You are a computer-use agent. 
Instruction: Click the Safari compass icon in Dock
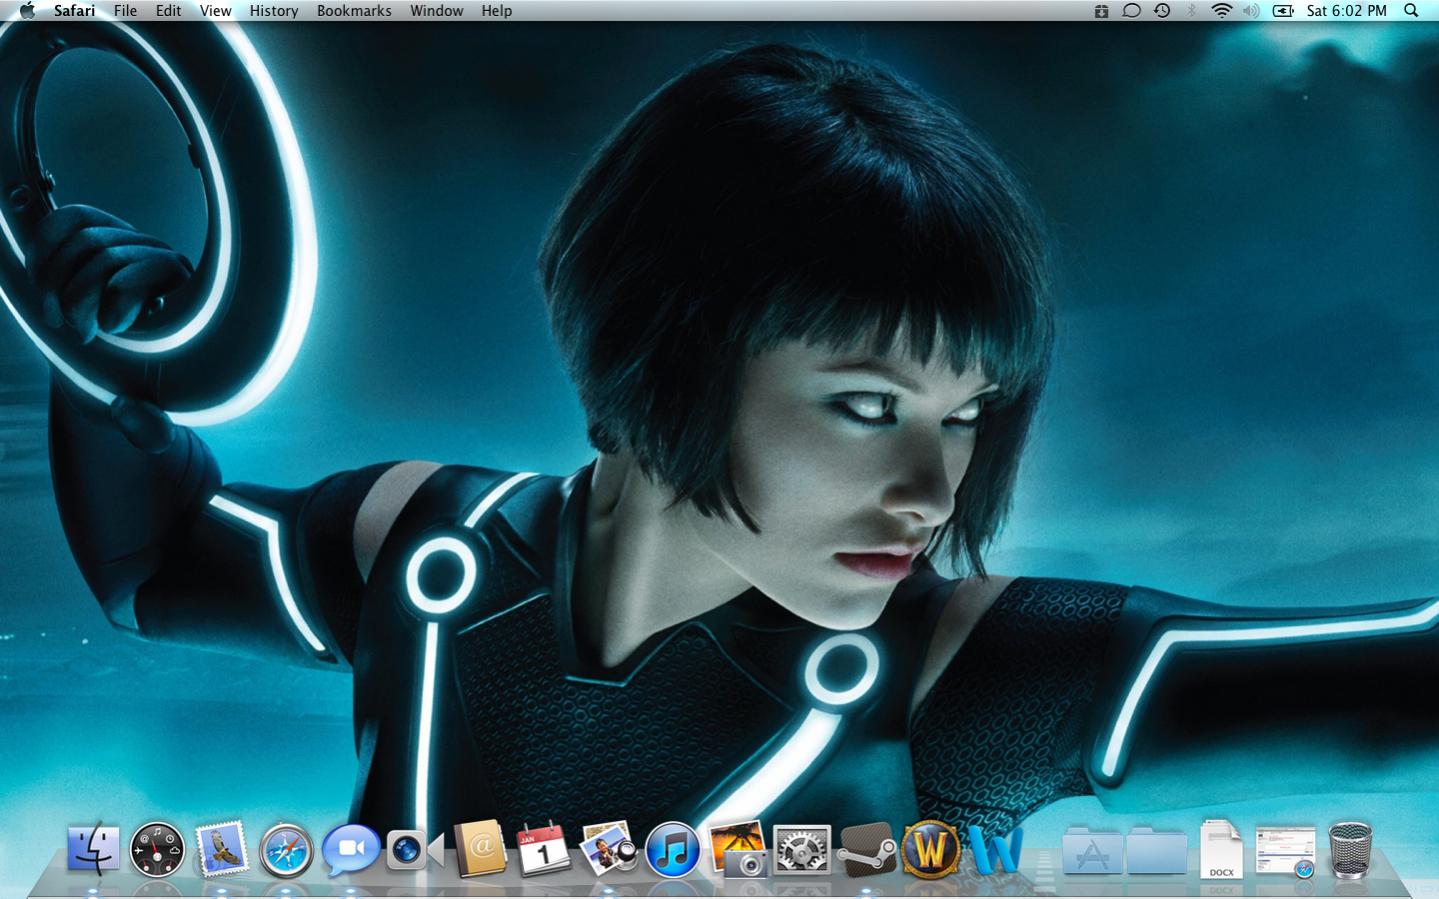(x=286, y=850)
